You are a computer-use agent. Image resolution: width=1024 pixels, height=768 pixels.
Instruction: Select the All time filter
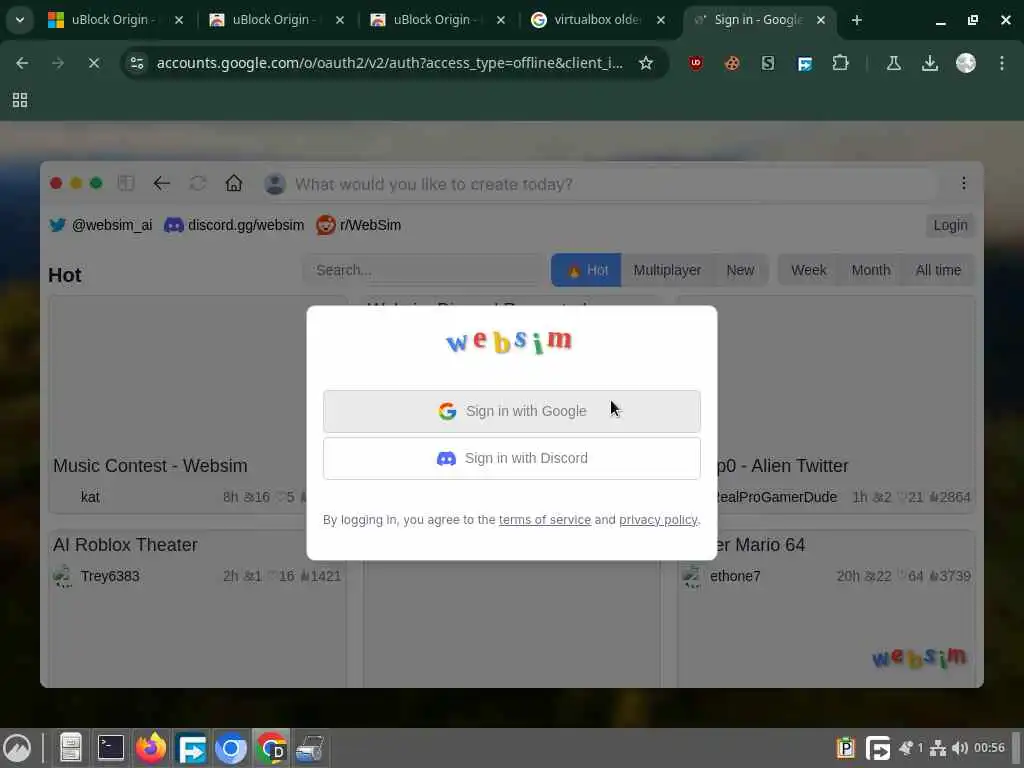point(938,270)
